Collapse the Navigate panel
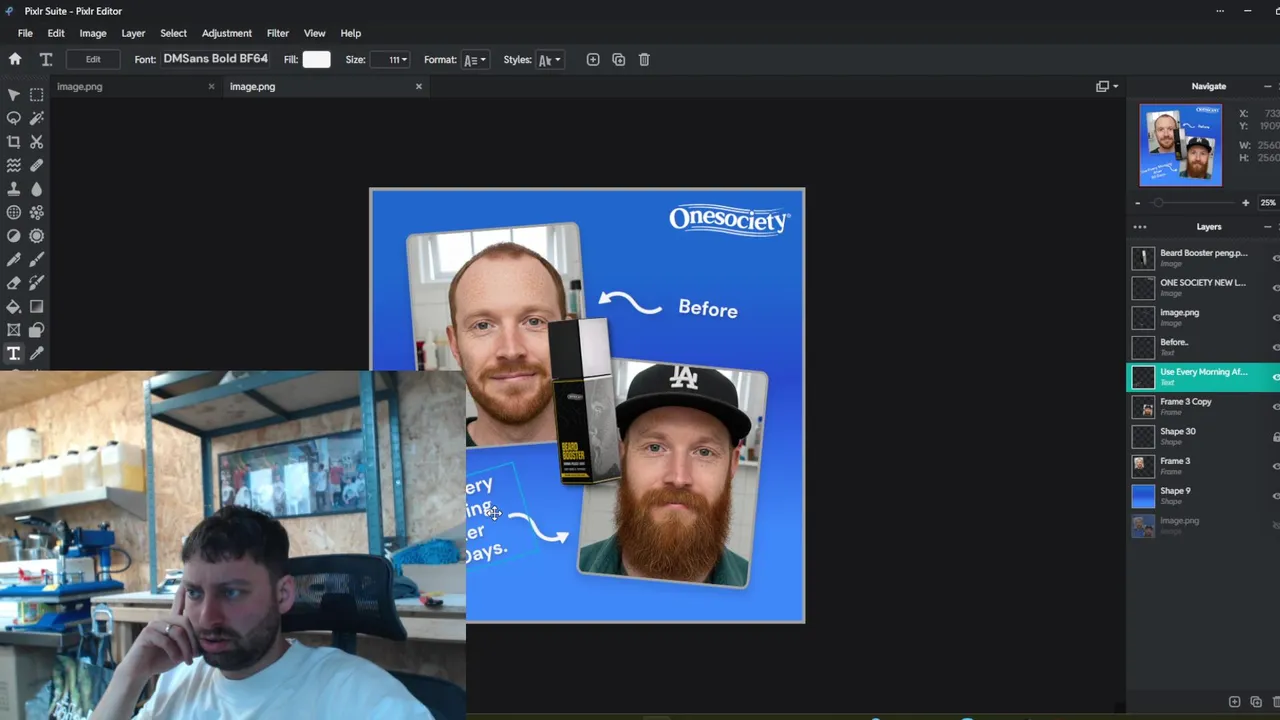The width and height of the screenshot is (1280, 720). click(x=1267, y=87)
